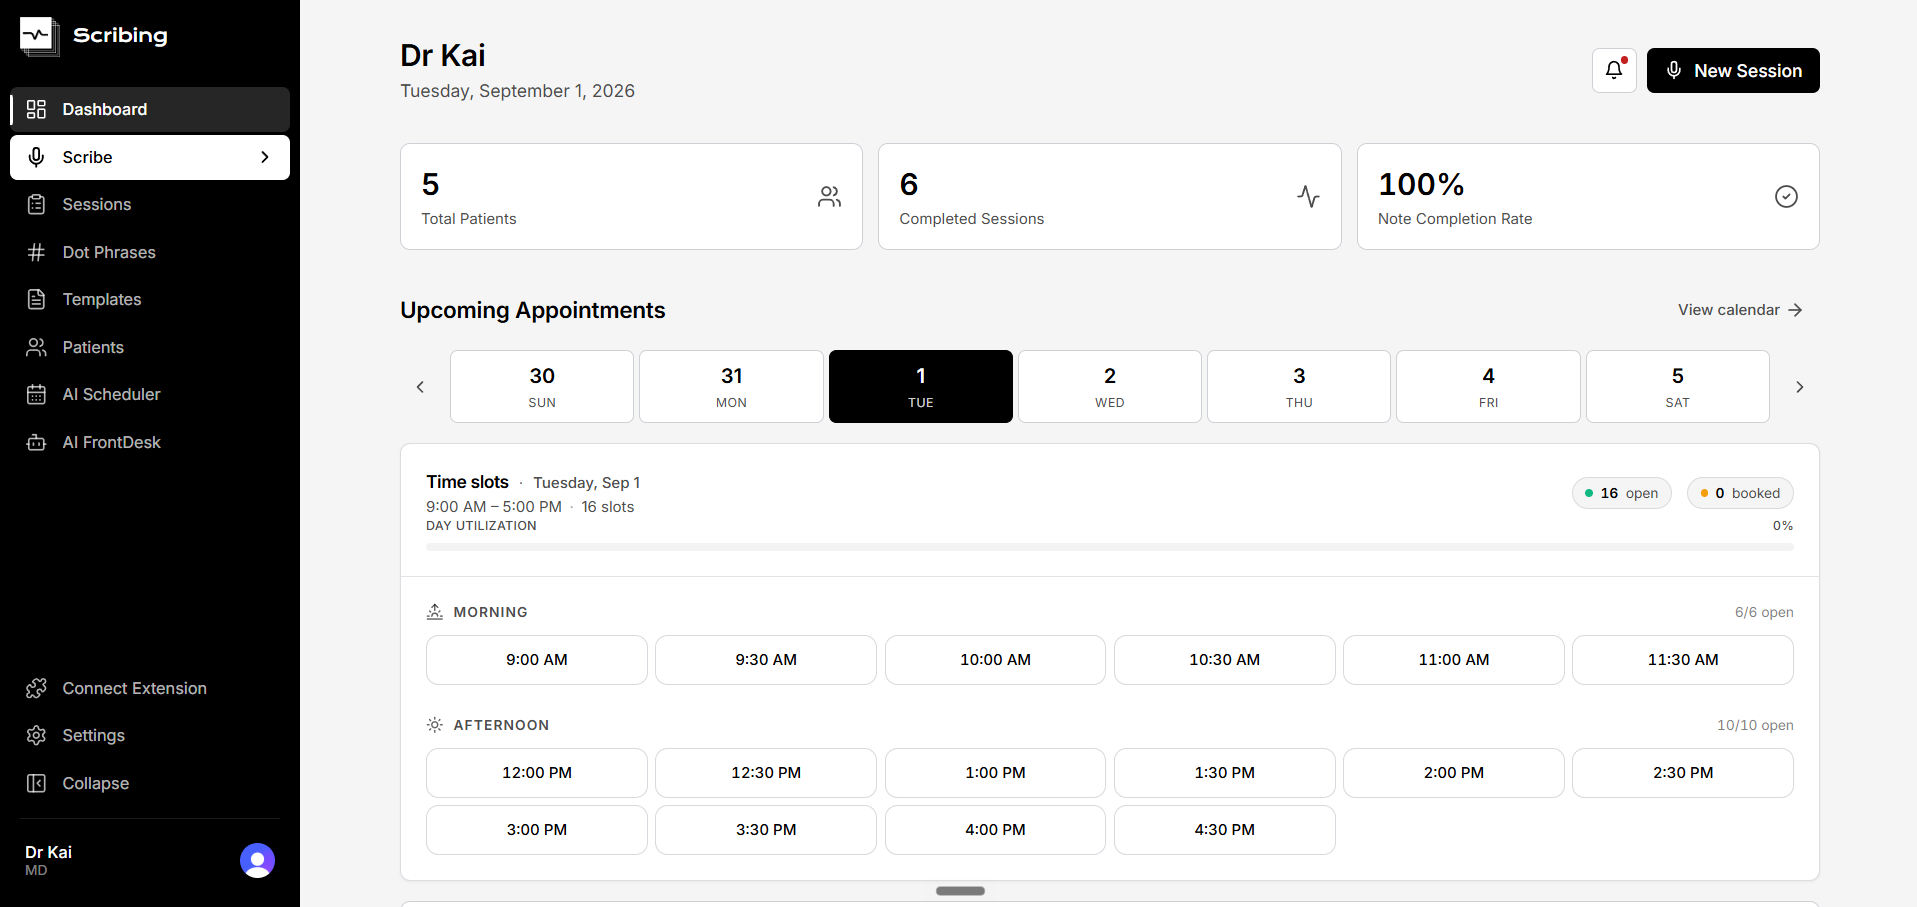Click the 16 open status badge

(1621, 493)
